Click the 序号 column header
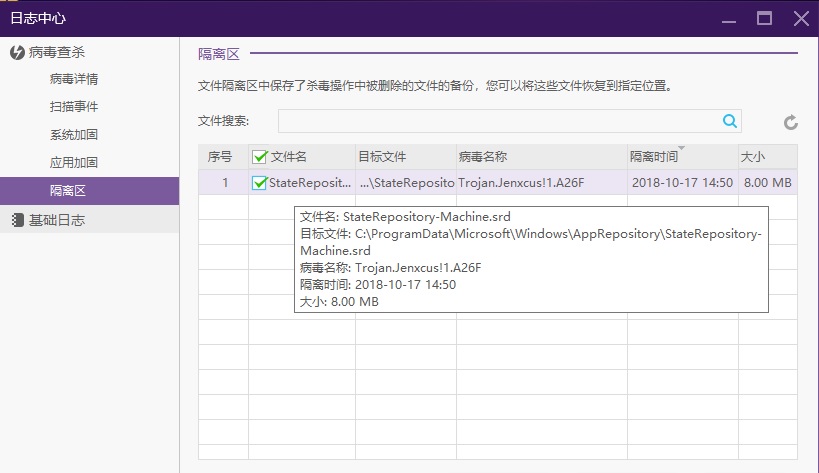 tap(224, 157)
